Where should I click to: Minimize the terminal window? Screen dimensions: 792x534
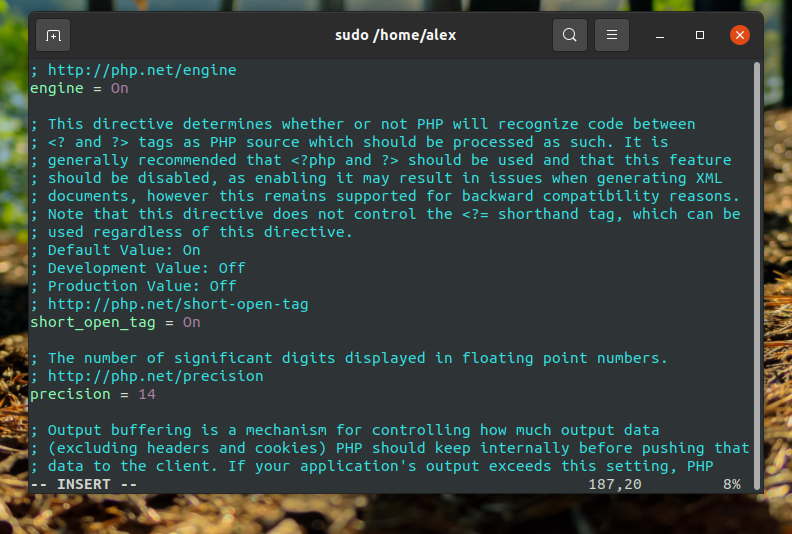click(660, 35)
